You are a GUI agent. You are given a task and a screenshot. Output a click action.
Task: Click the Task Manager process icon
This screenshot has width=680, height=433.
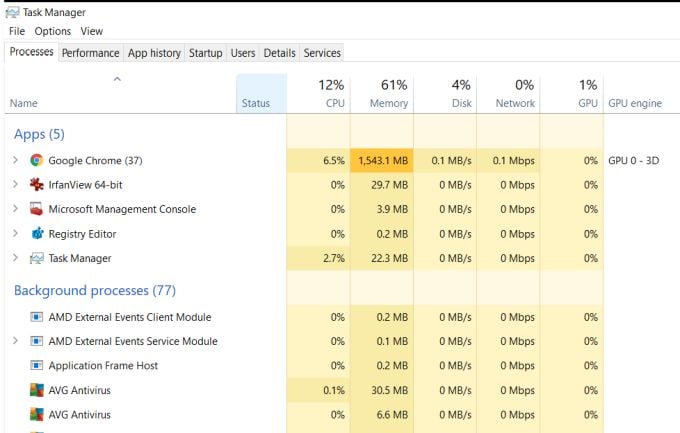point(36,258)
